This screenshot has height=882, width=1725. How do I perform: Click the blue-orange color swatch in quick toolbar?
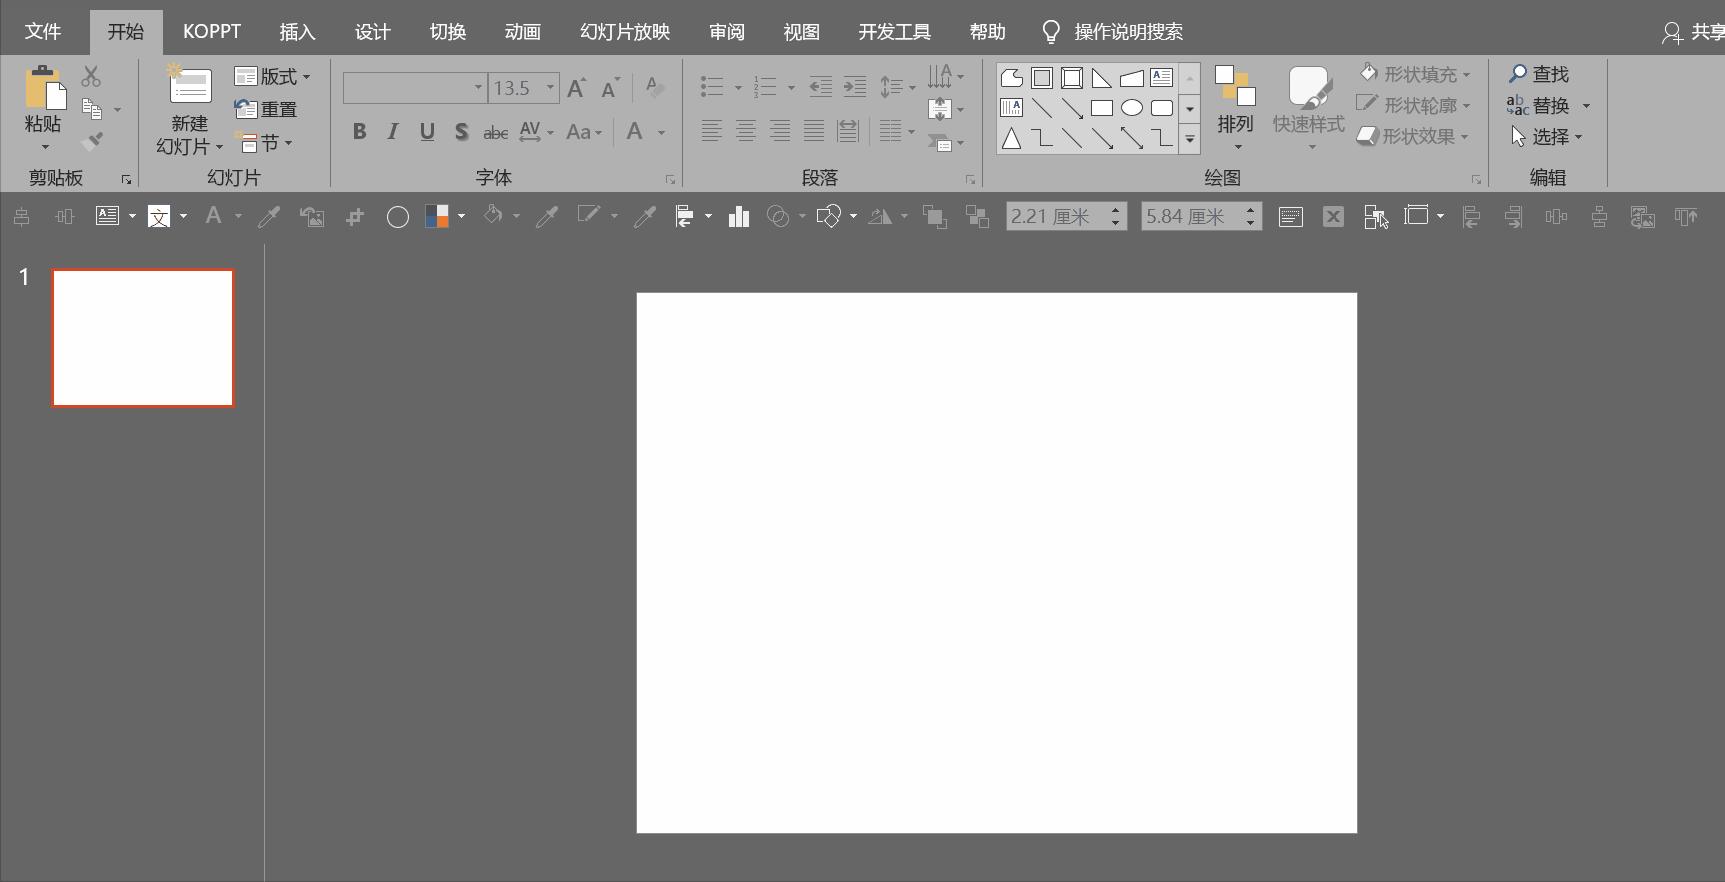coord(436,217)
